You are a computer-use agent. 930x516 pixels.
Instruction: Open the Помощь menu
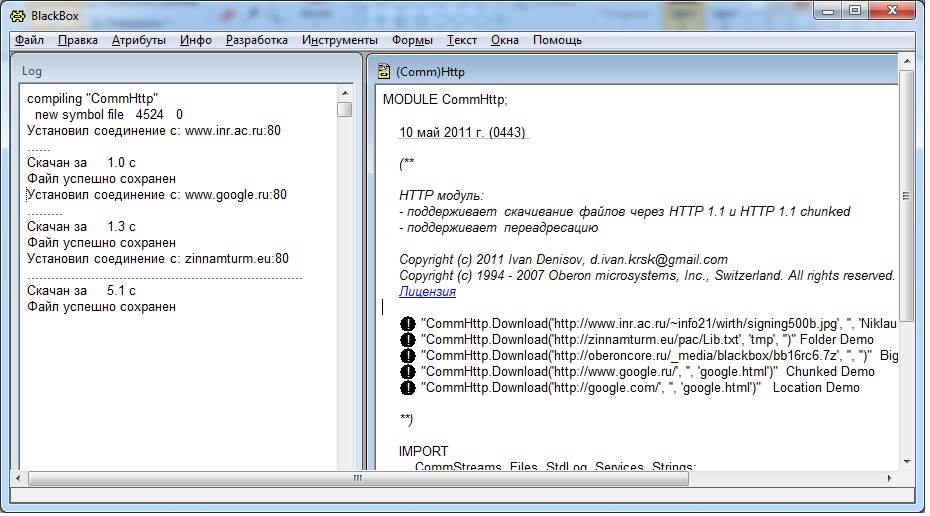[x=557, y=40]
